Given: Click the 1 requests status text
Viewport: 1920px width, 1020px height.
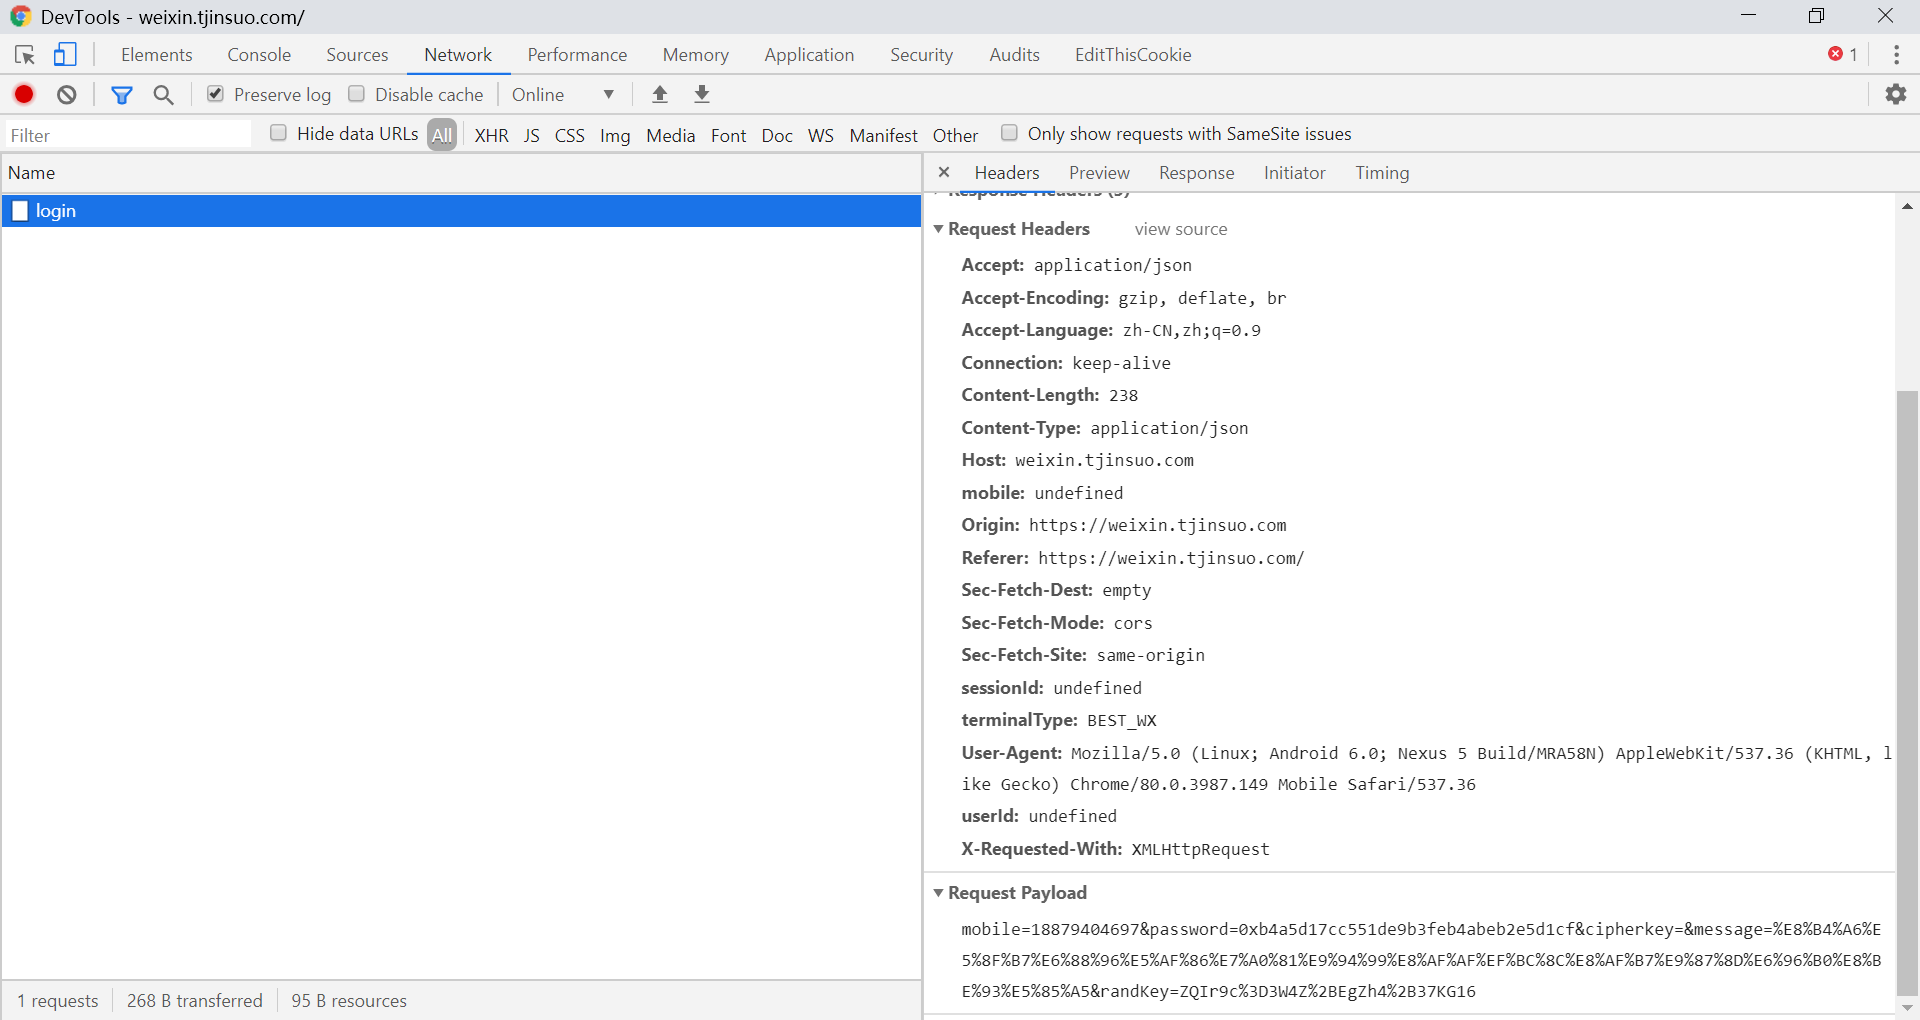Looking at the screenshot, I should [x=58, y=1000].
